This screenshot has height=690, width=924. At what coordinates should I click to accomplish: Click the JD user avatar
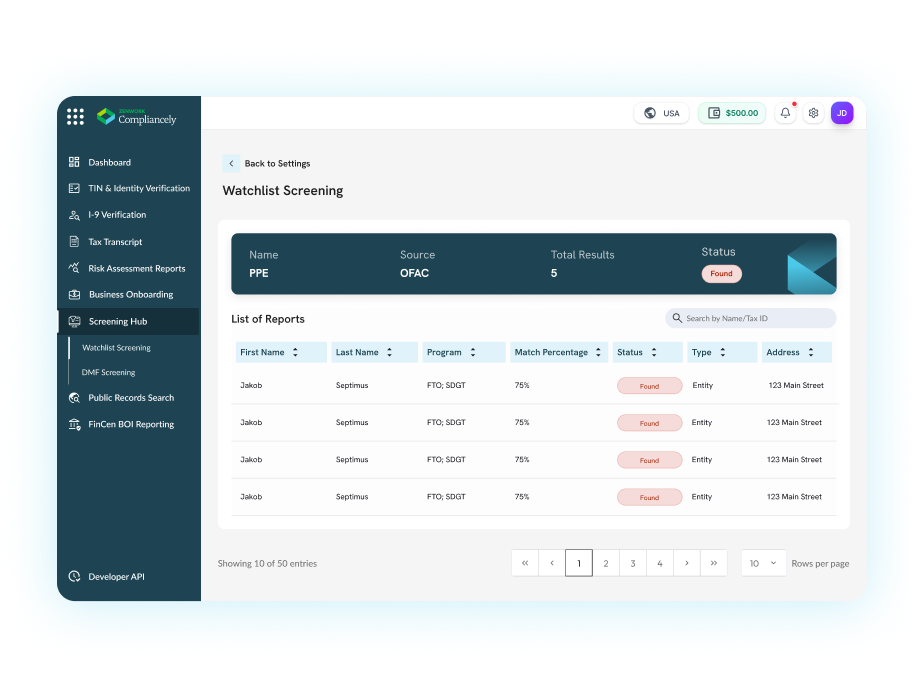842,113
